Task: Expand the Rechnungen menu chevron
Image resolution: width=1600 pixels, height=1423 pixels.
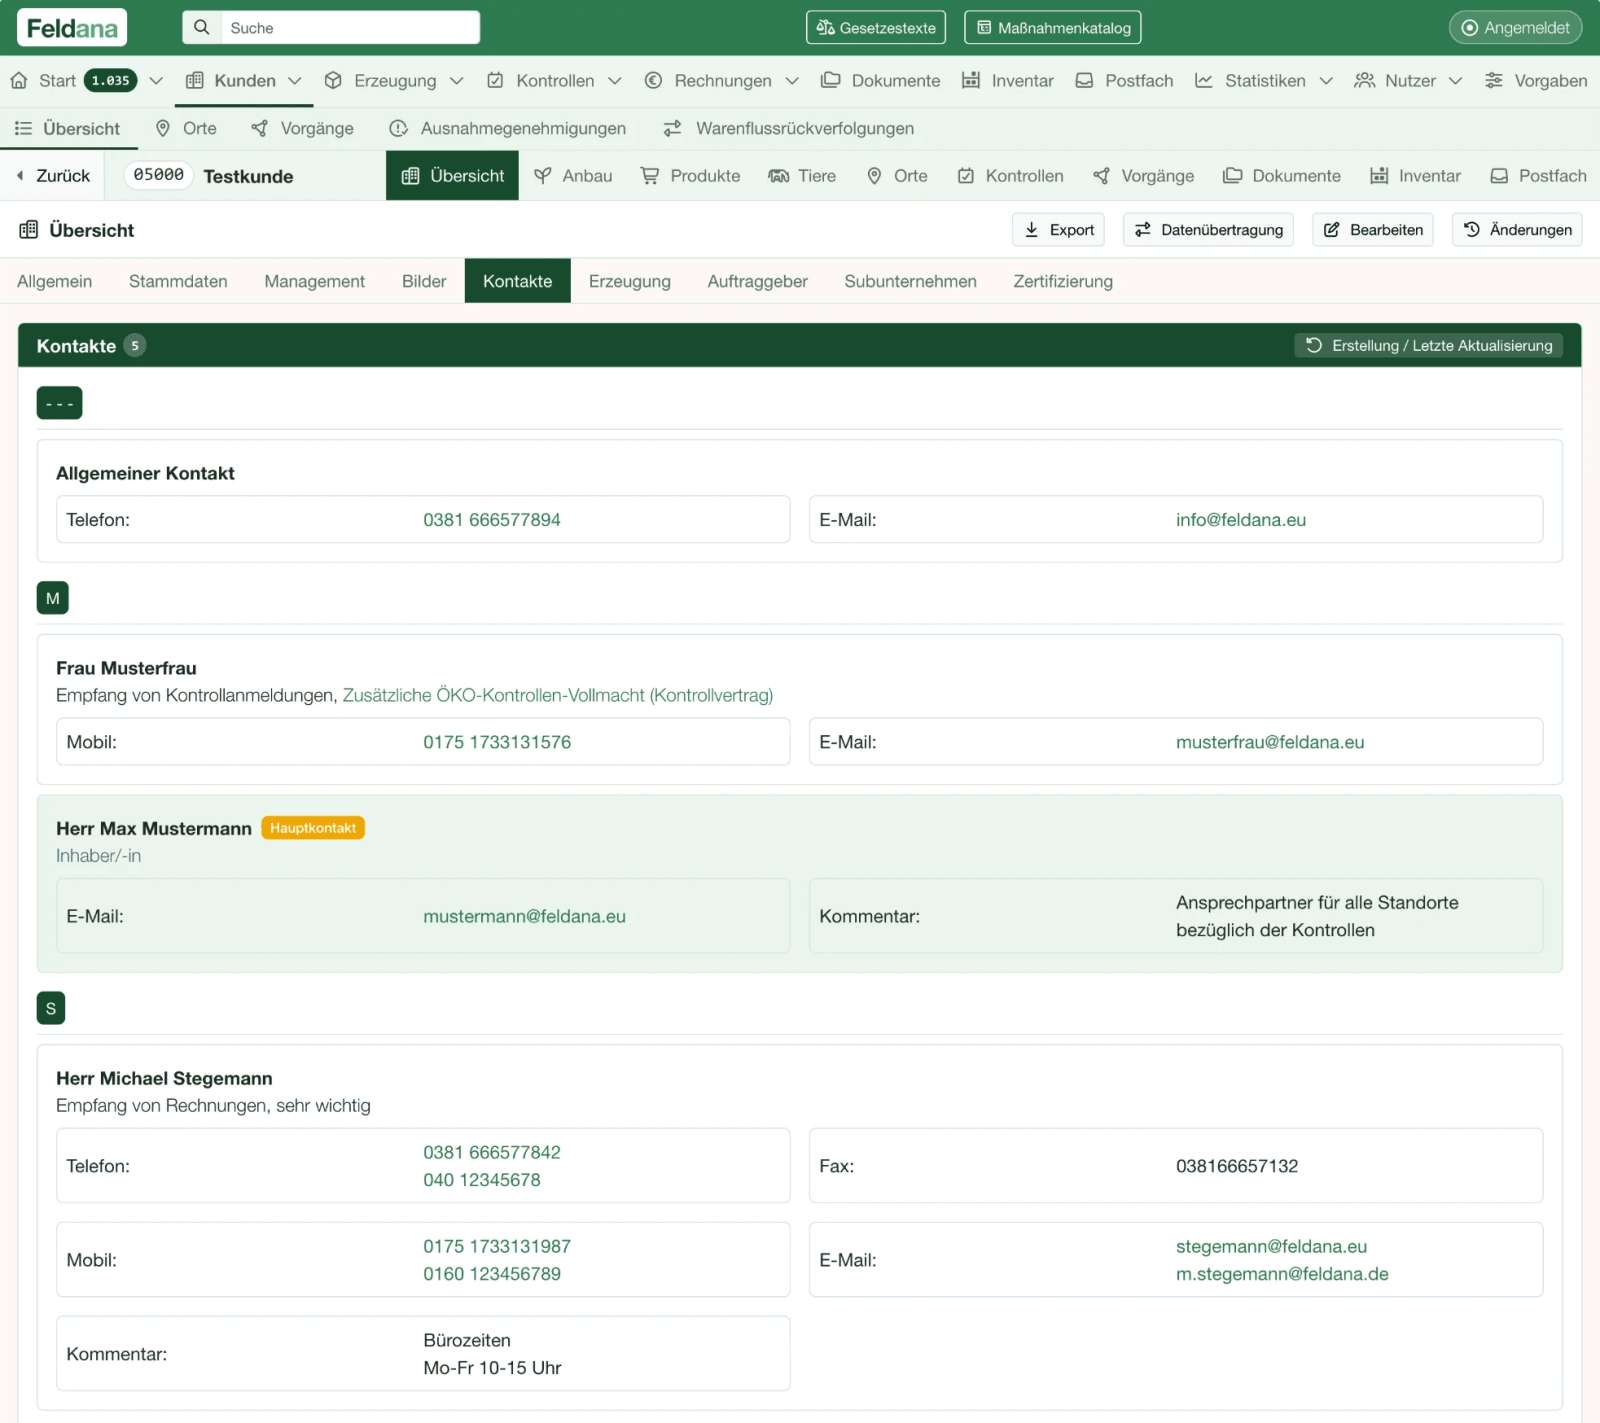Action: point(792,81)
